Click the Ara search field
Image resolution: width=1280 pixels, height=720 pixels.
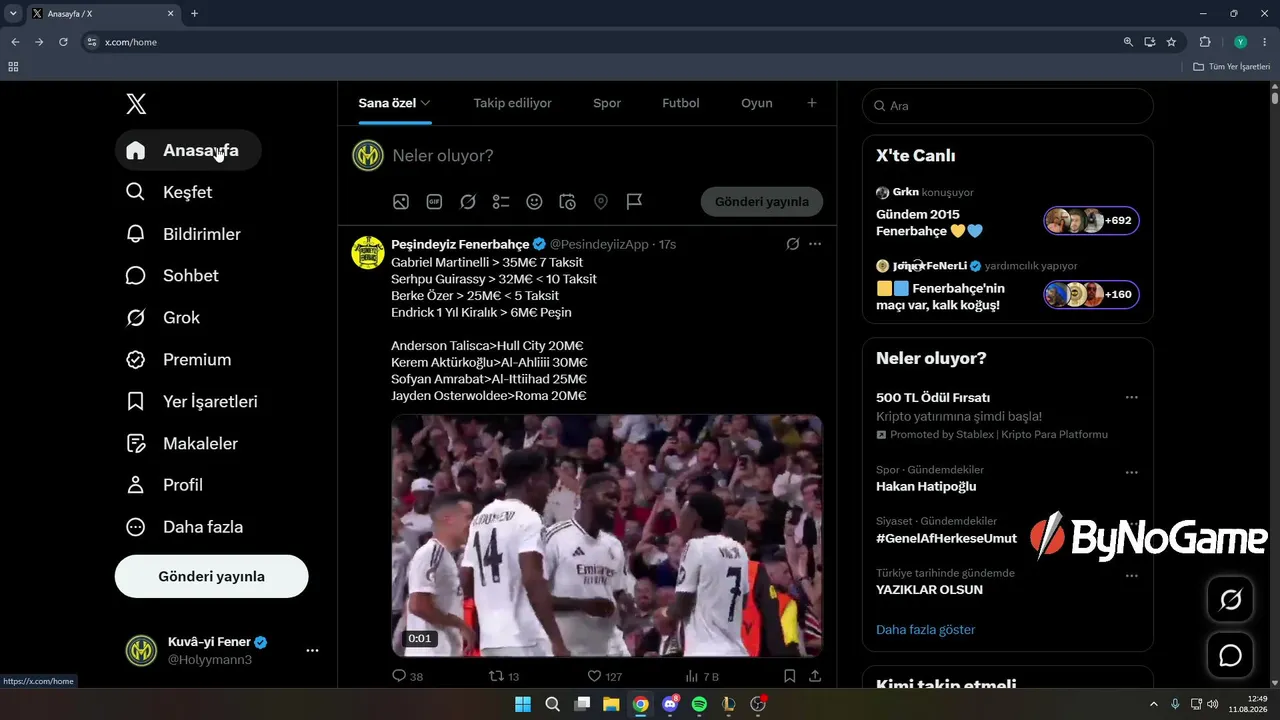tap(1008, 106)
